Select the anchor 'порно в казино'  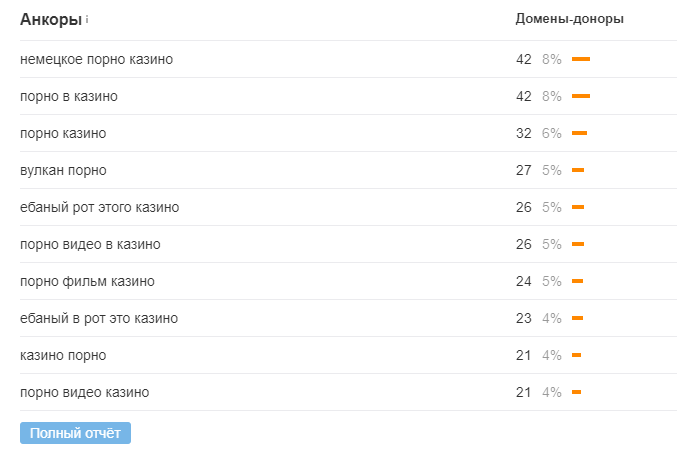[x=69, y=96]
